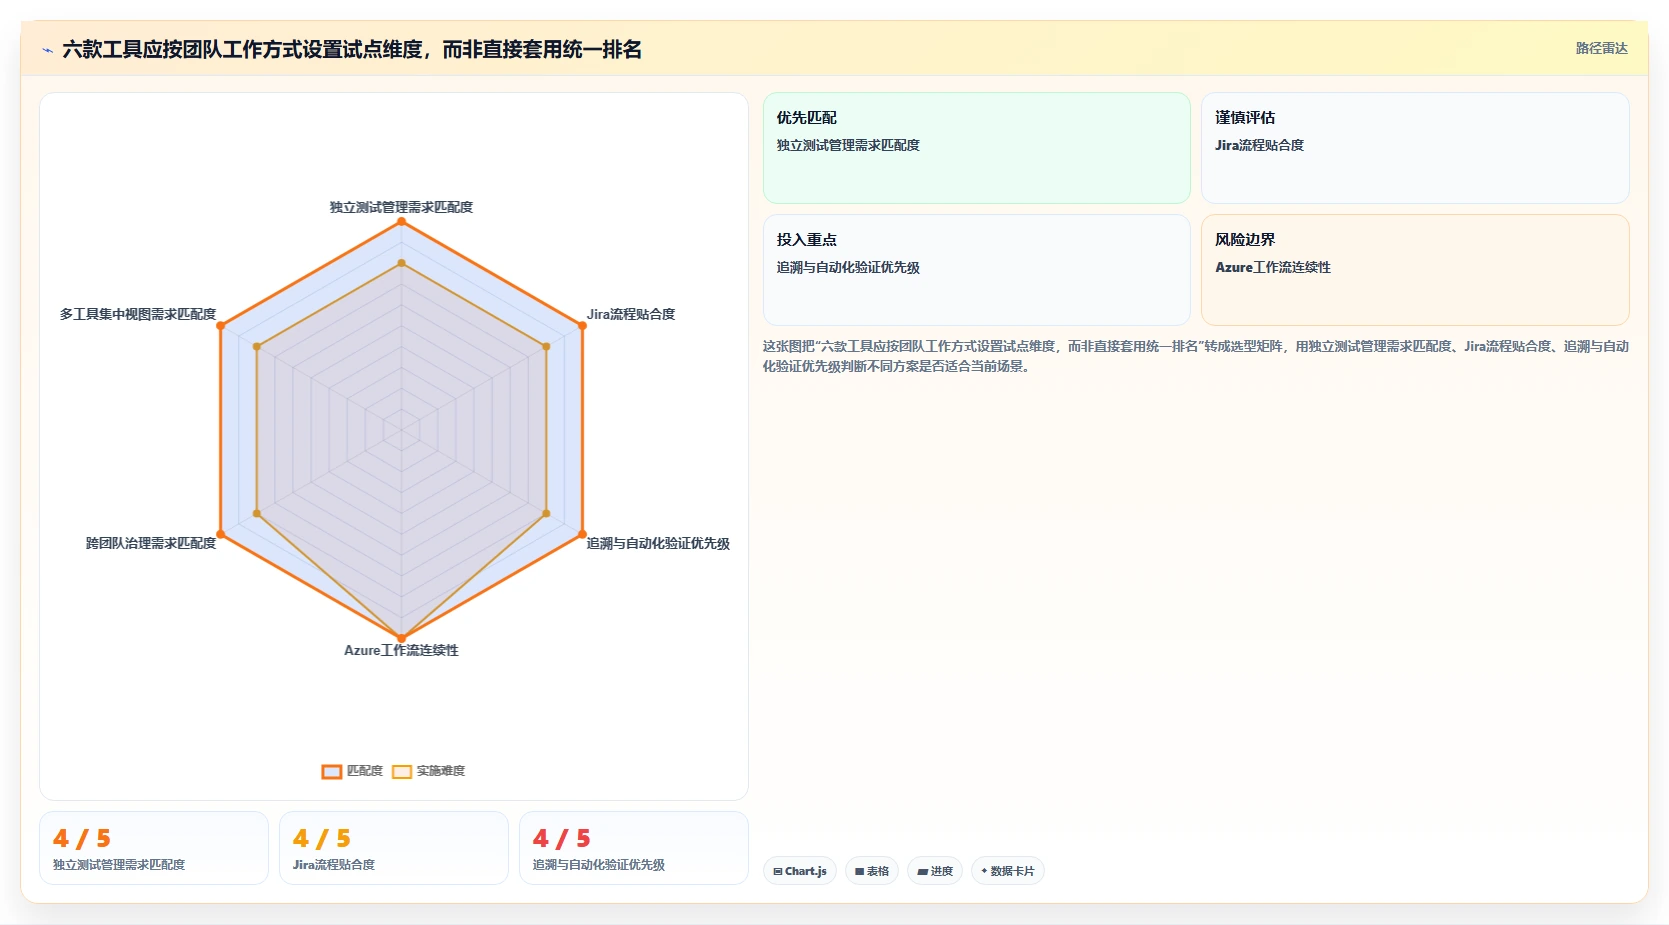
Task: Click Jira流程贴合度 text in 谨慎评估 card
Action: 1259,145
